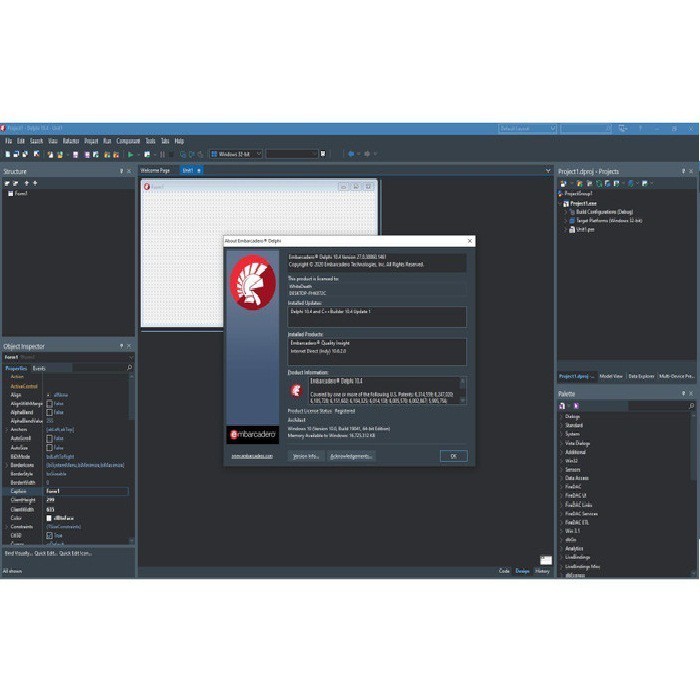Click the Version Info button
This screenshot has width=700, height=700.
coord(306,456)
